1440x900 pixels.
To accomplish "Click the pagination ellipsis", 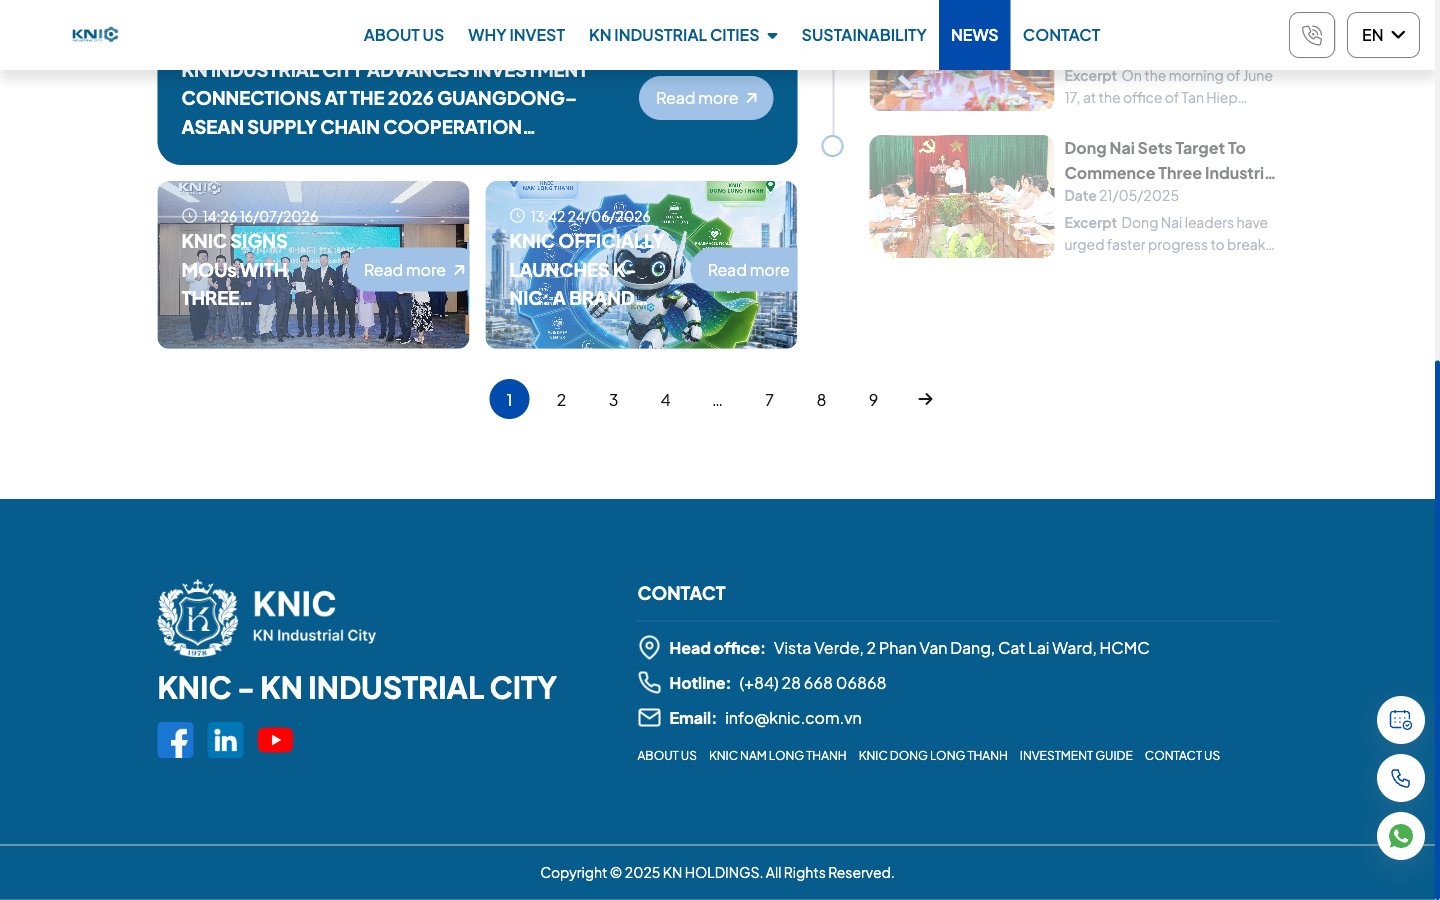I will 717,399.
